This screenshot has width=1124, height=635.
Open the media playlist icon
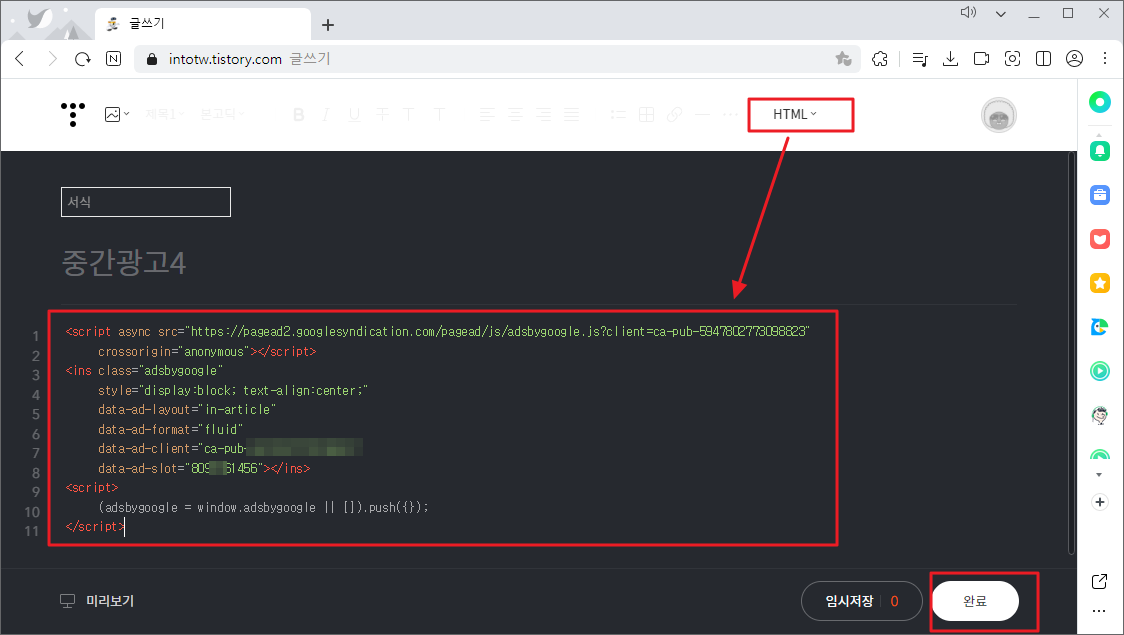(920, 59)
